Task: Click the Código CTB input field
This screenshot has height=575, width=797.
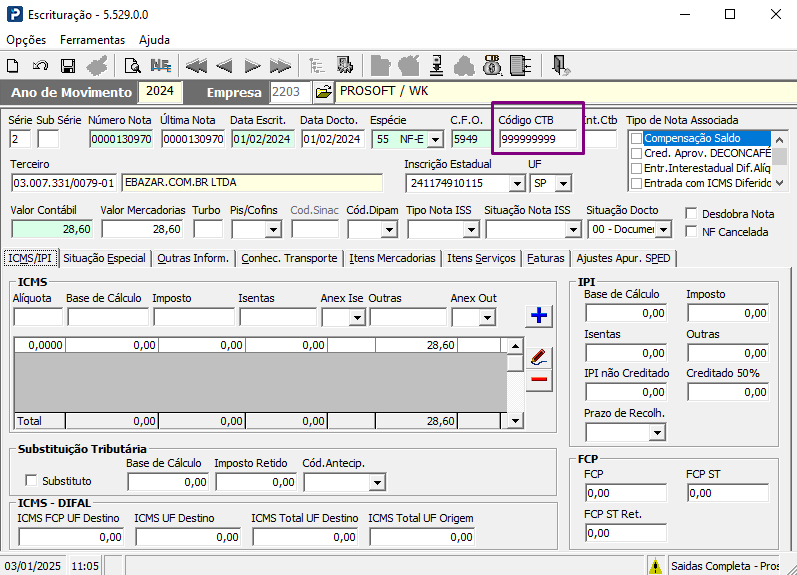Action: point(538,139)
